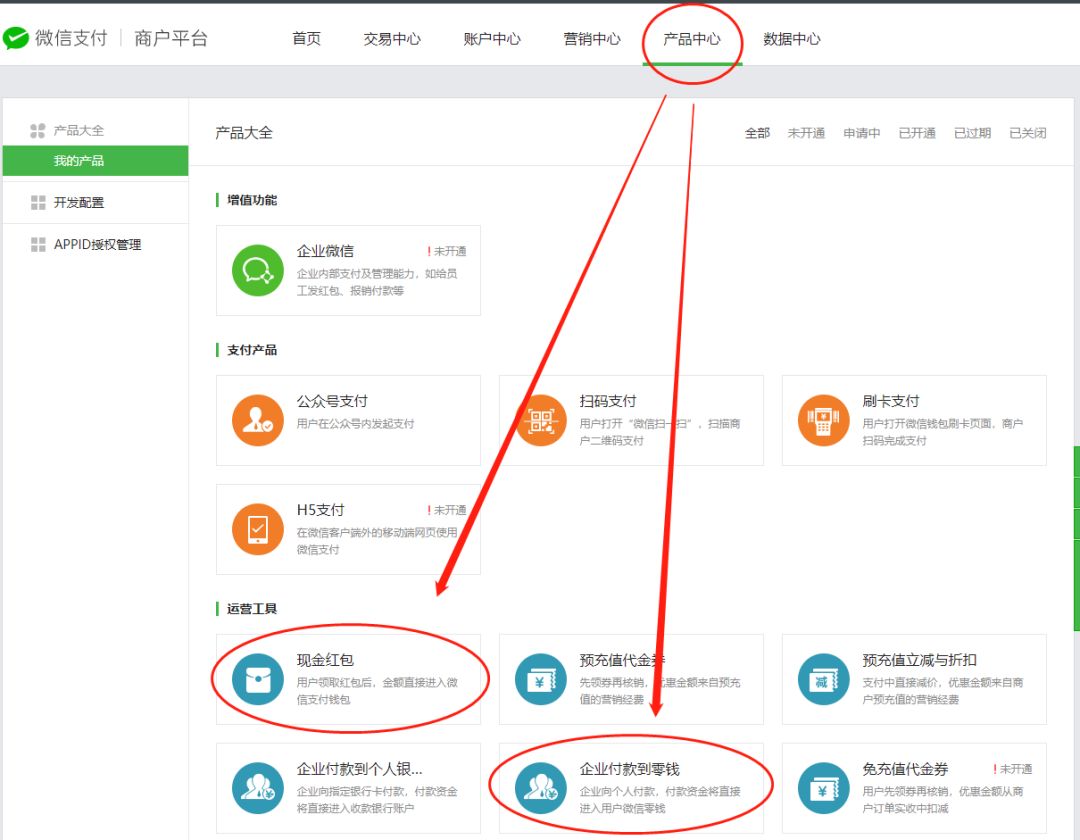This screenshot has width=1080, height=840.
Task: Open the 现金红包 product title
Action: pyautogui.click(x=325, y=660)
